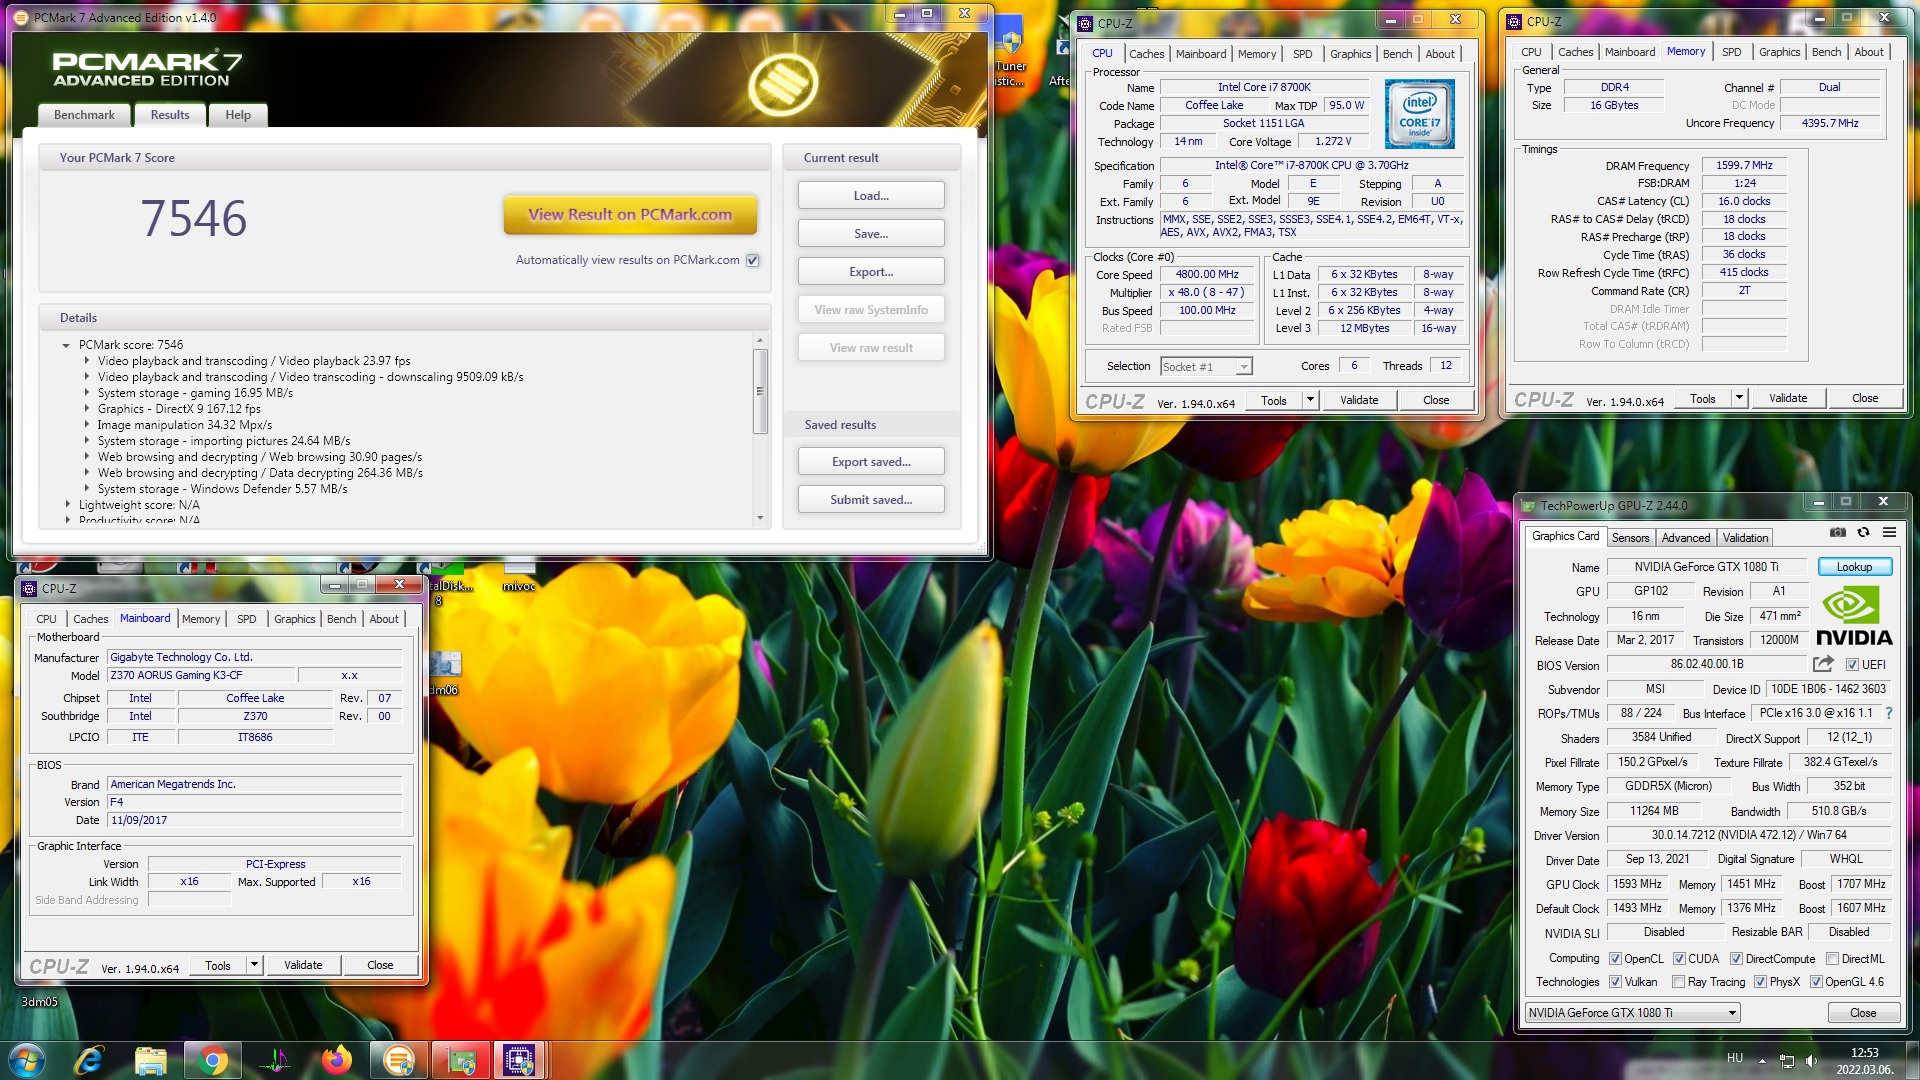Screen dimensions: 1920x1080
Task: Open Windows Explorer from the taskbar
Action: pos(150,1059)
